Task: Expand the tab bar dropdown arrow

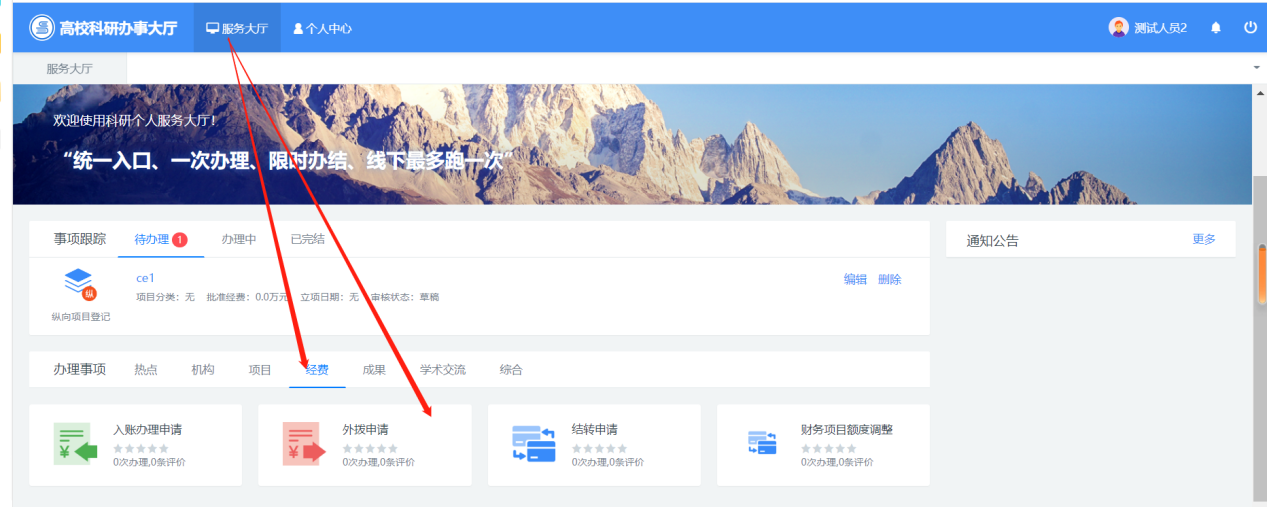Action: pyautogui.click(x=1256, y=67)
